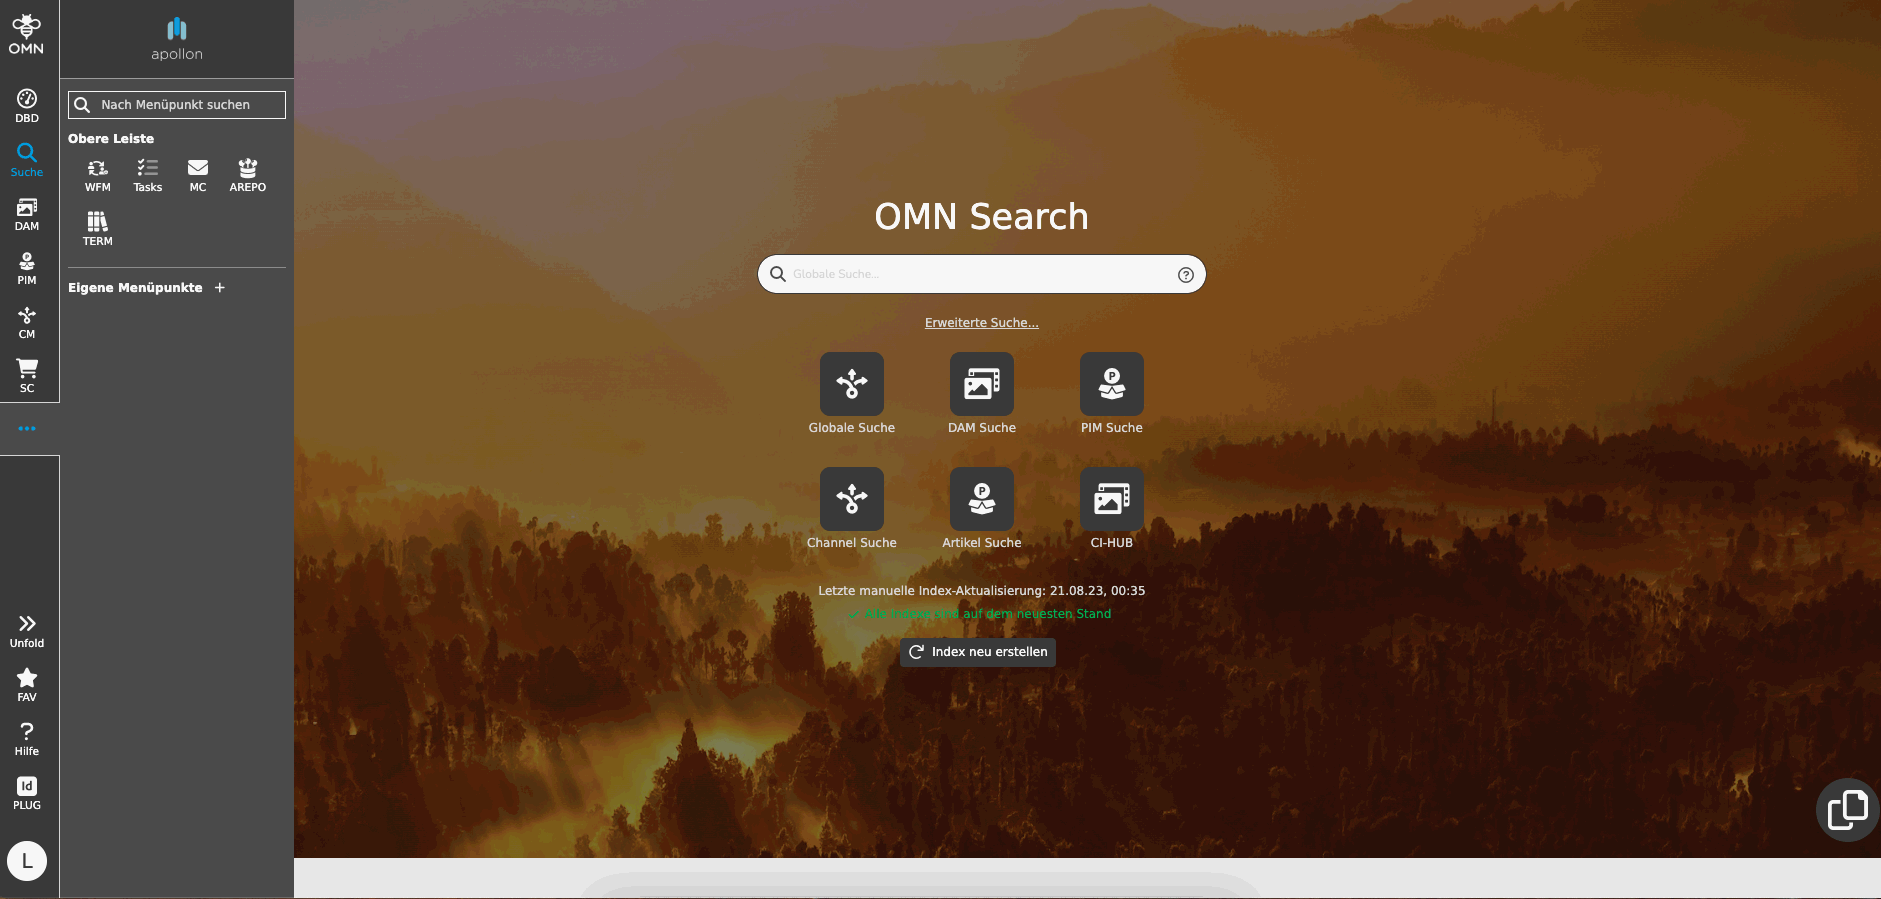Open the Erweiterte Suche link

point(982,323)
